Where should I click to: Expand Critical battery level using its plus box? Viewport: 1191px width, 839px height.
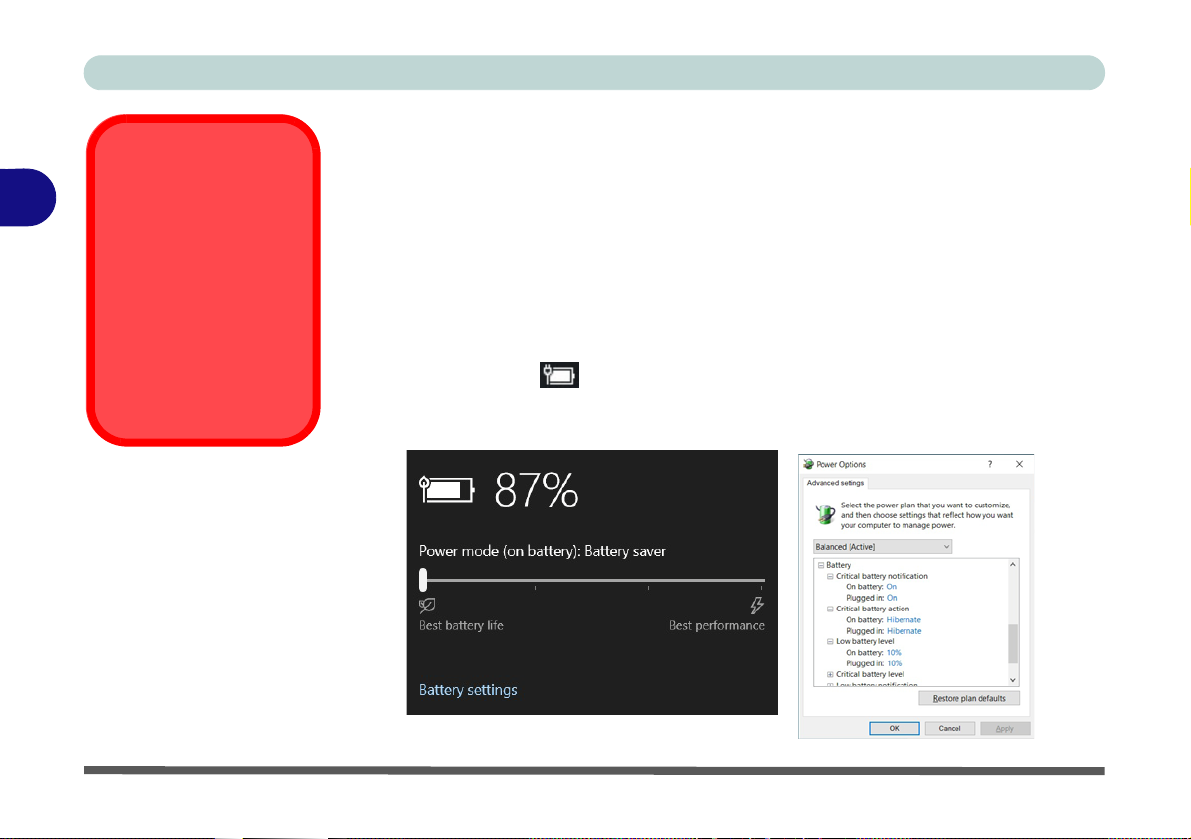click(x=830, y=674)
